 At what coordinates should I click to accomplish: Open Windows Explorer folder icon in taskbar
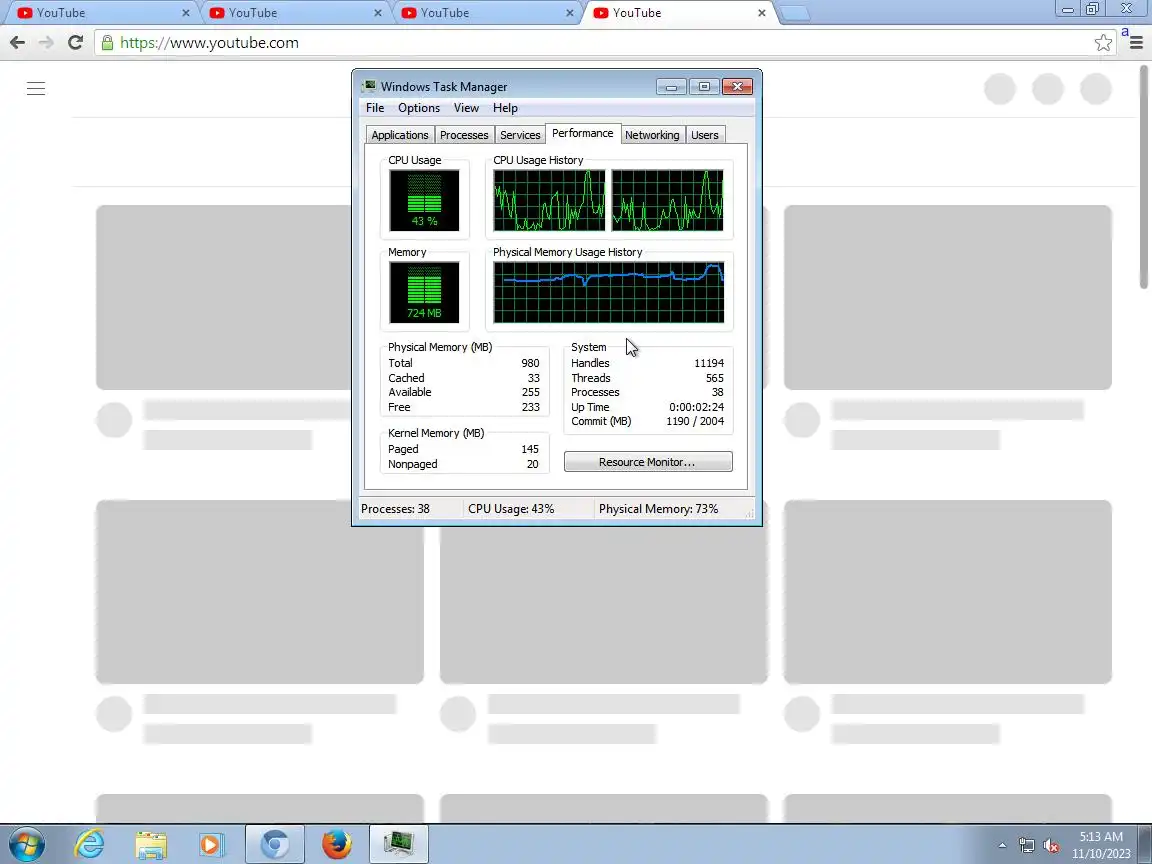151,844
